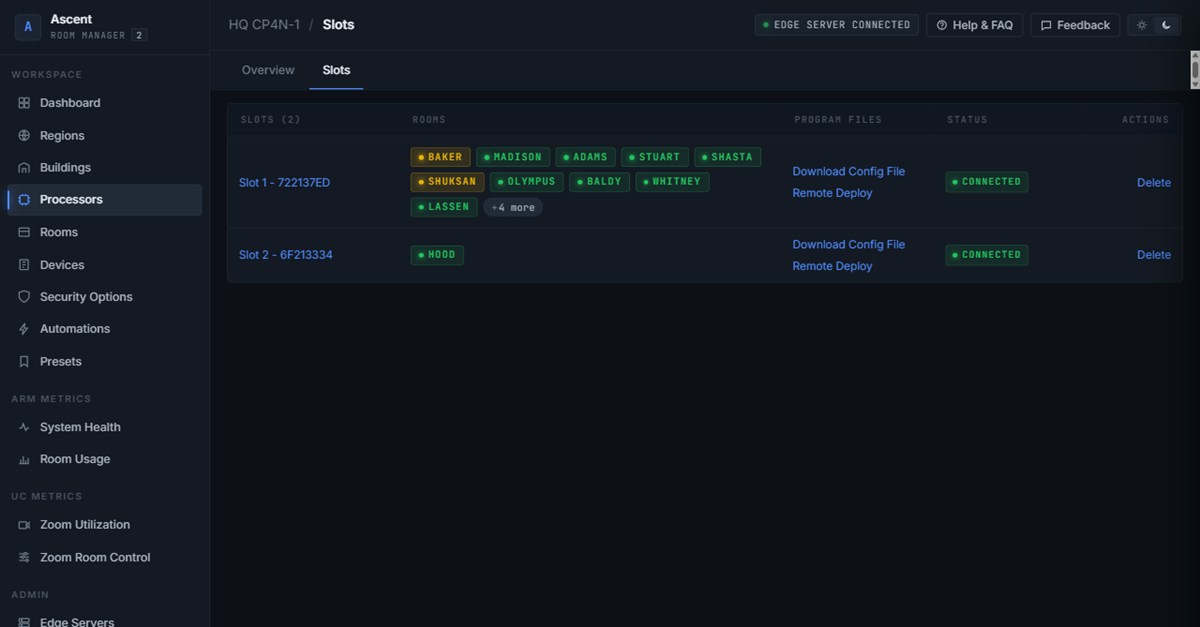Open Zoom Utilization camera item

104,524
